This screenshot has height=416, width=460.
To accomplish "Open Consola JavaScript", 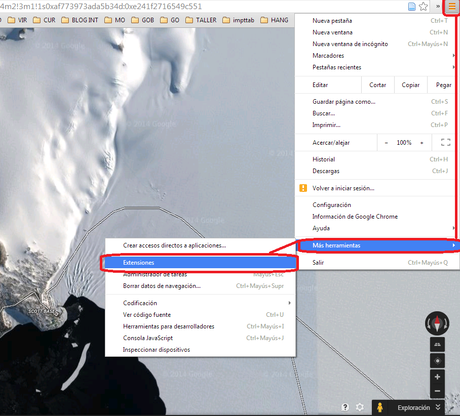I will (x=200, y=338).
